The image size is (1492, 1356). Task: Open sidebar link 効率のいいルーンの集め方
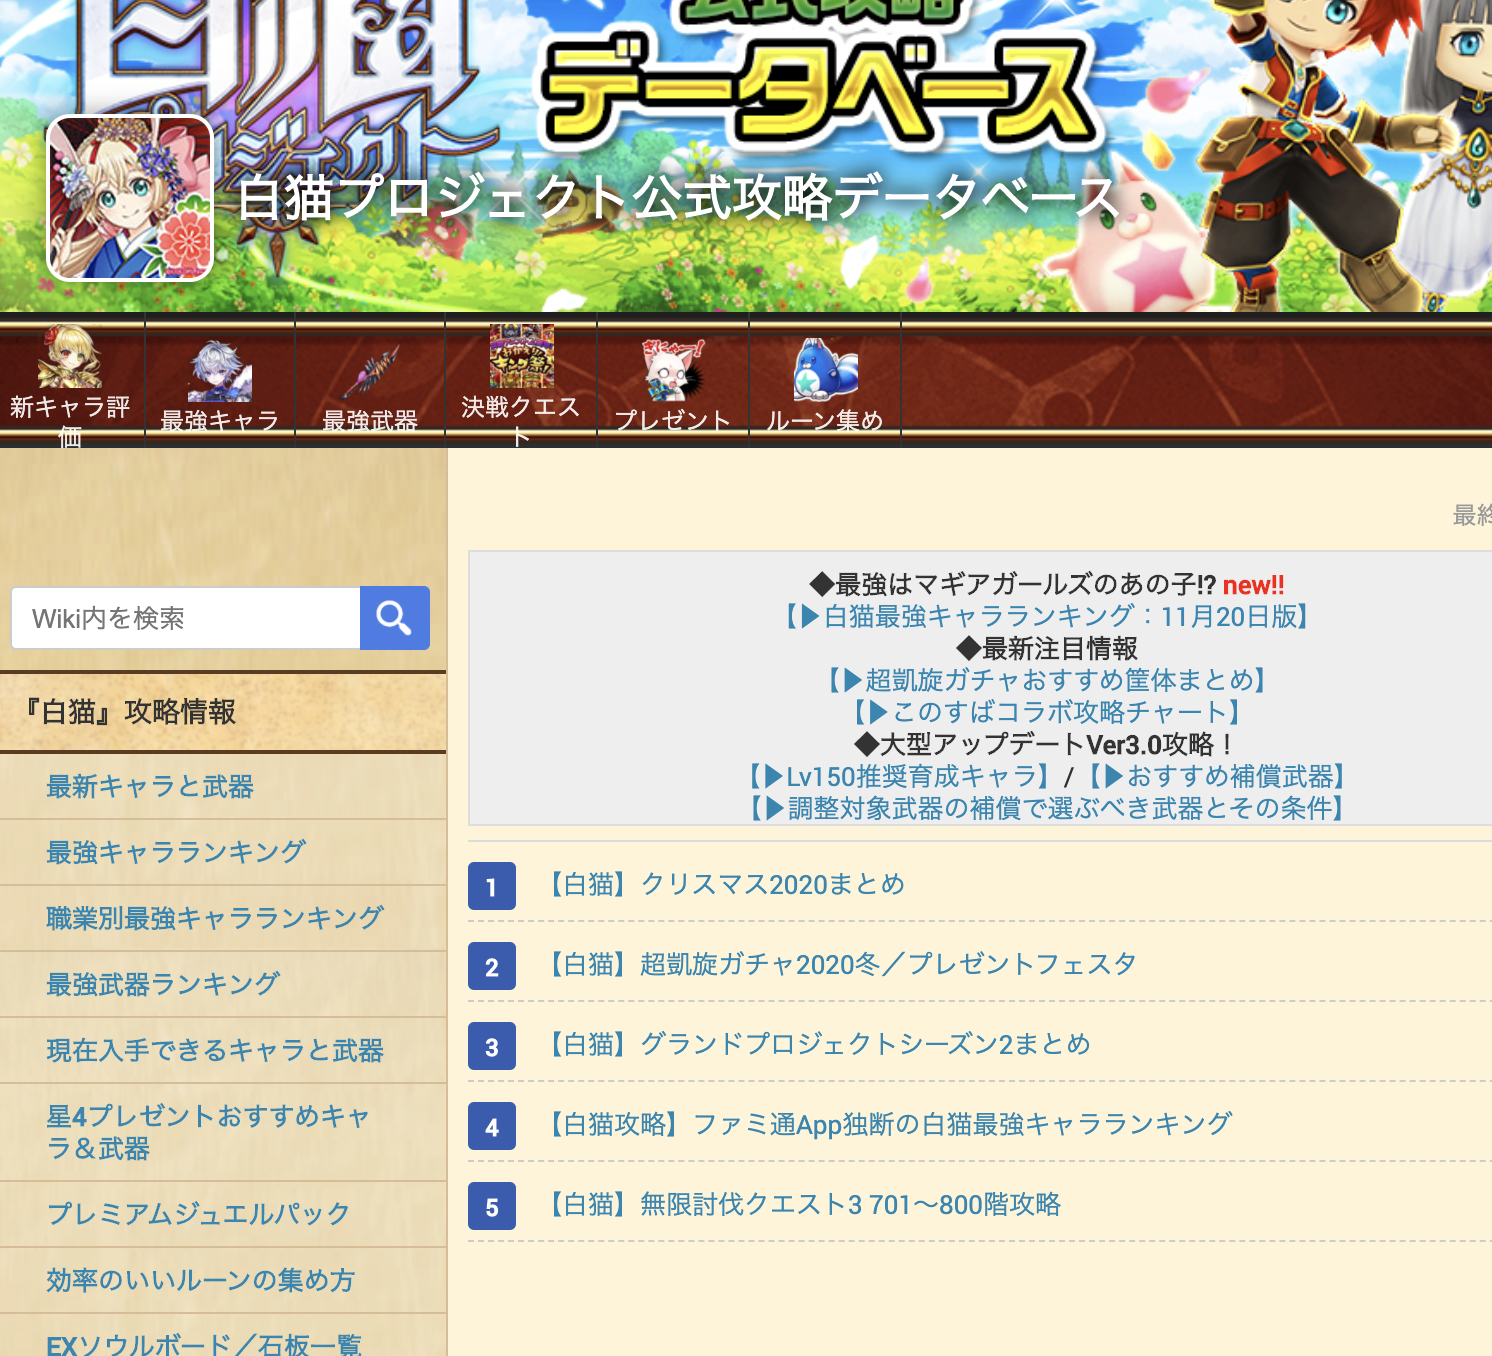[x=200, y=1280]
